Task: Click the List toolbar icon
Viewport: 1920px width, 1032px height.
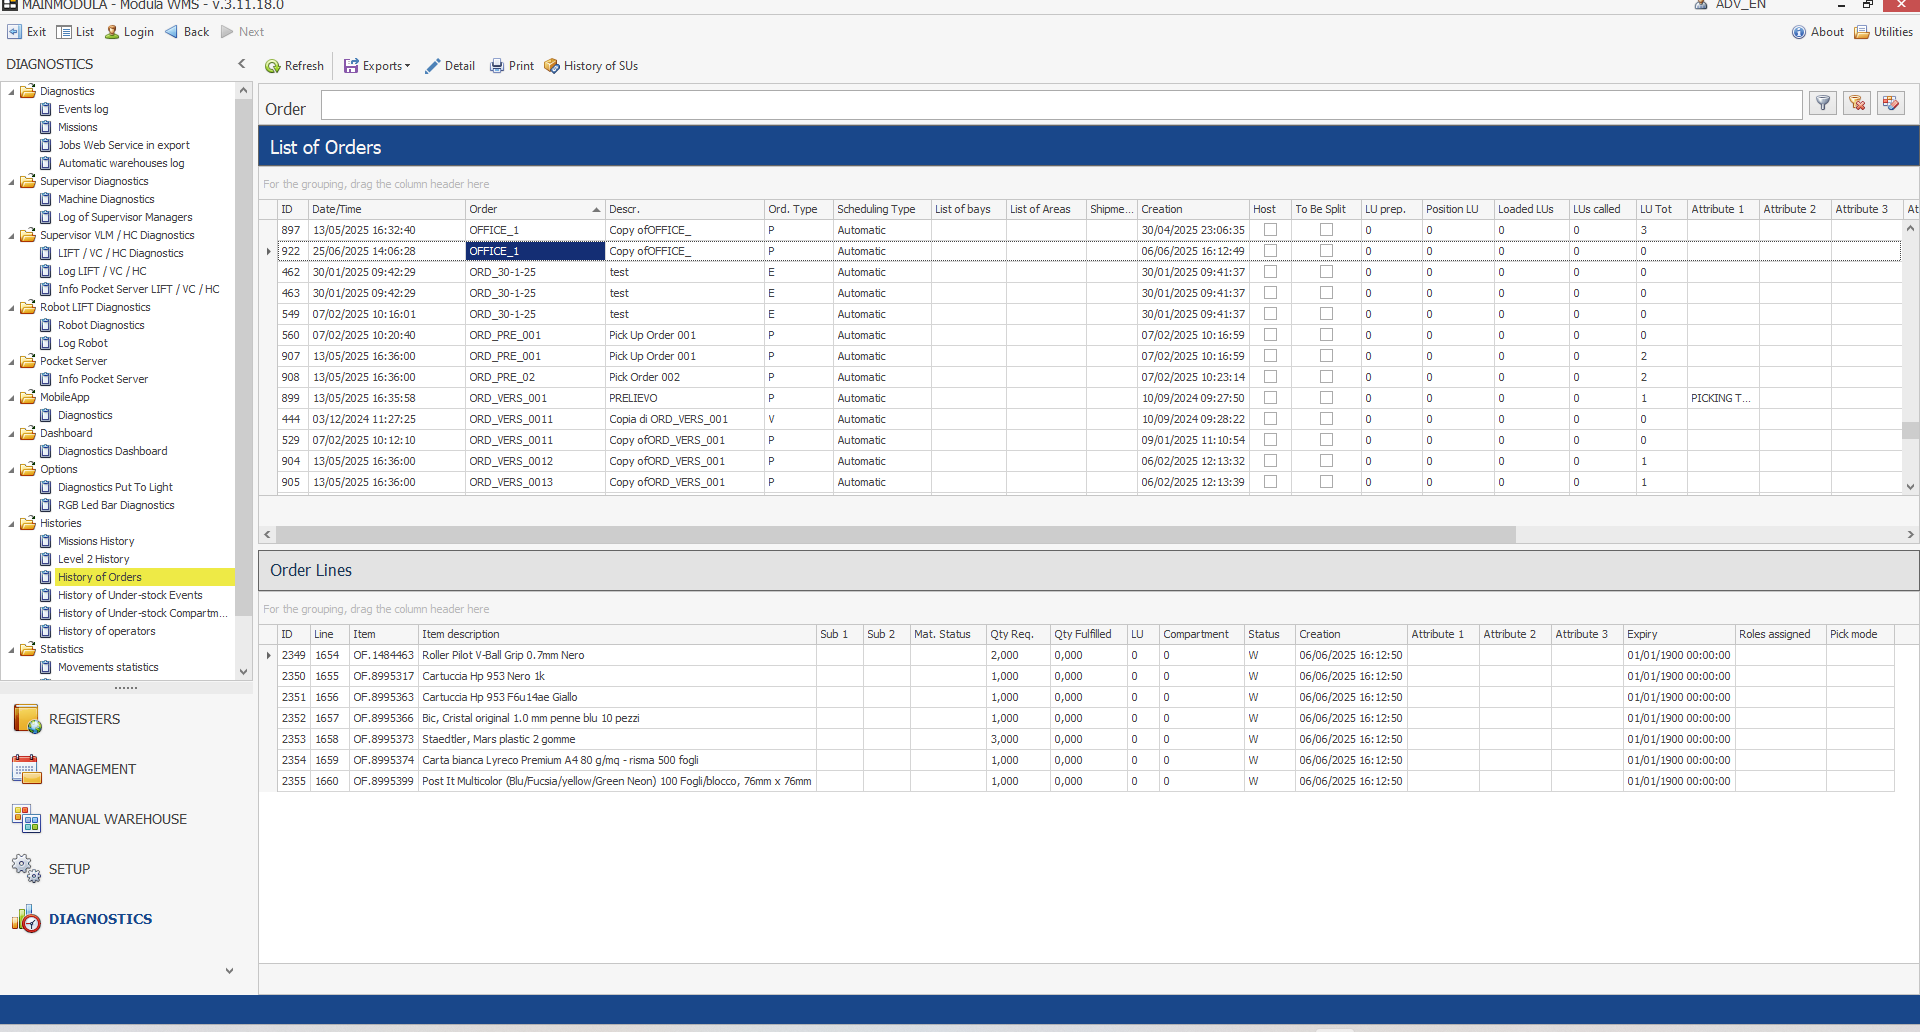Action: [64, 32]
